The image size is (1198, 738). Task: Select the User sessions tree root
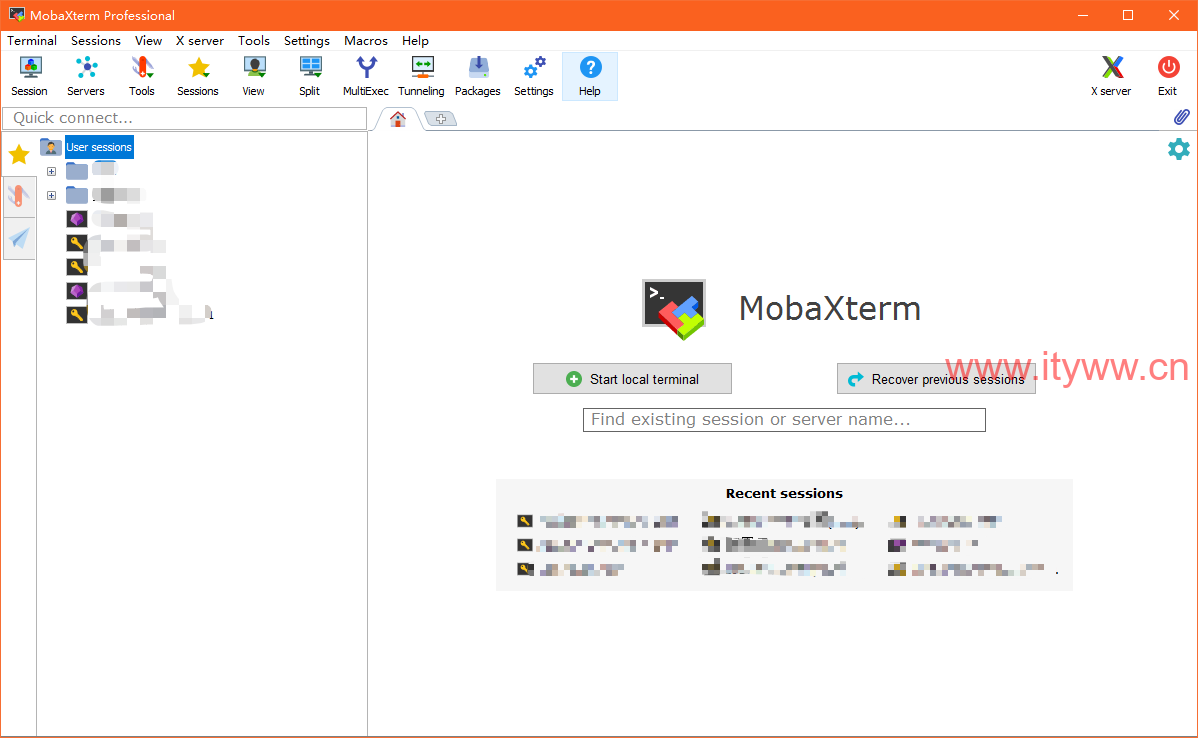pos(99,147)
